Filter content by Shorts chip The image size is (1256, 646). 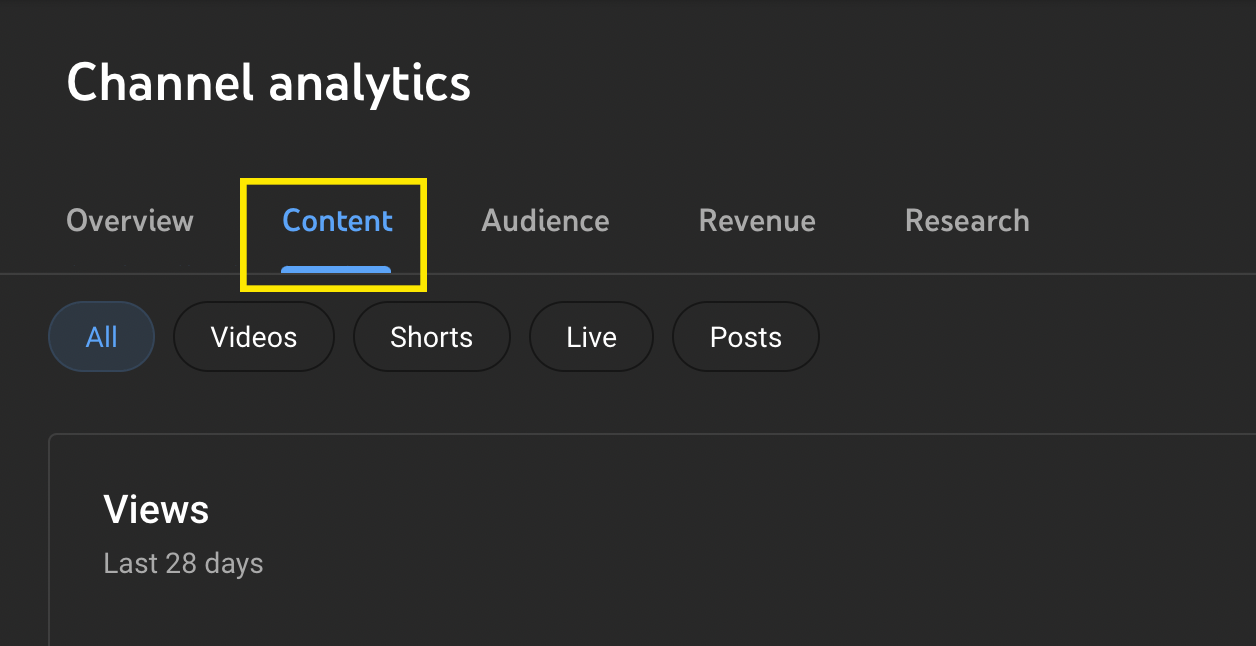(431, 337)
